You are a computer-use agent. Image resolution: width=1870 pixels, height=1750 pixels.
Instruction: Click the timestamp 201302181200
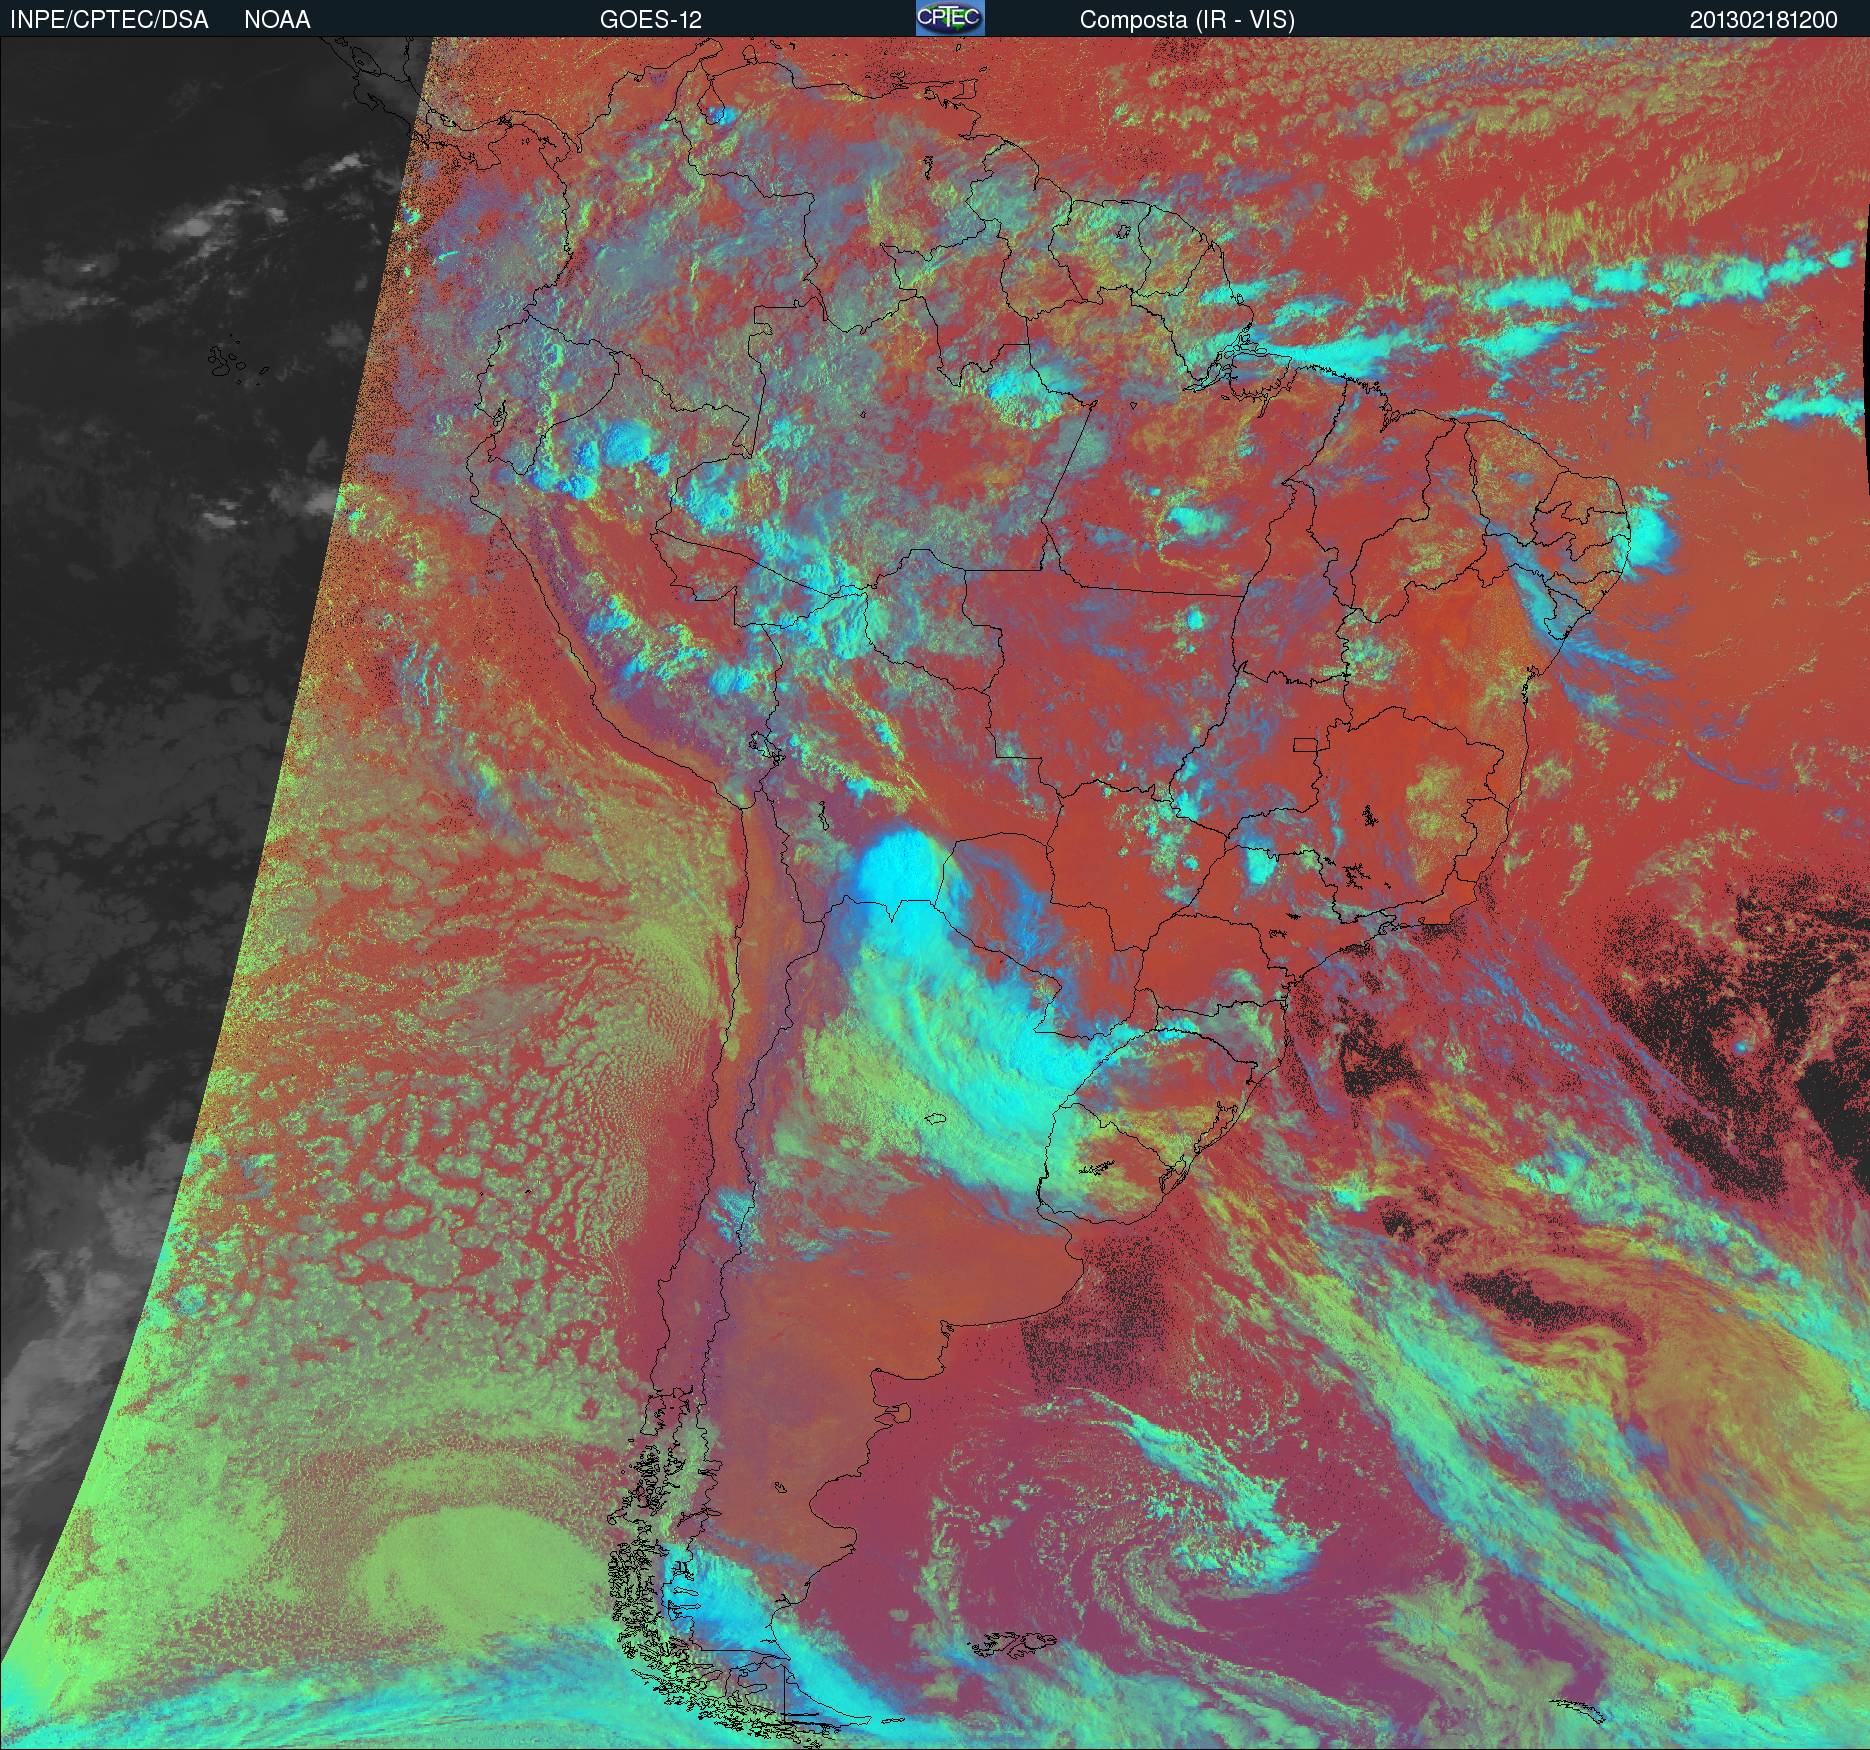pyautogui.click(x=1764, y=20)
